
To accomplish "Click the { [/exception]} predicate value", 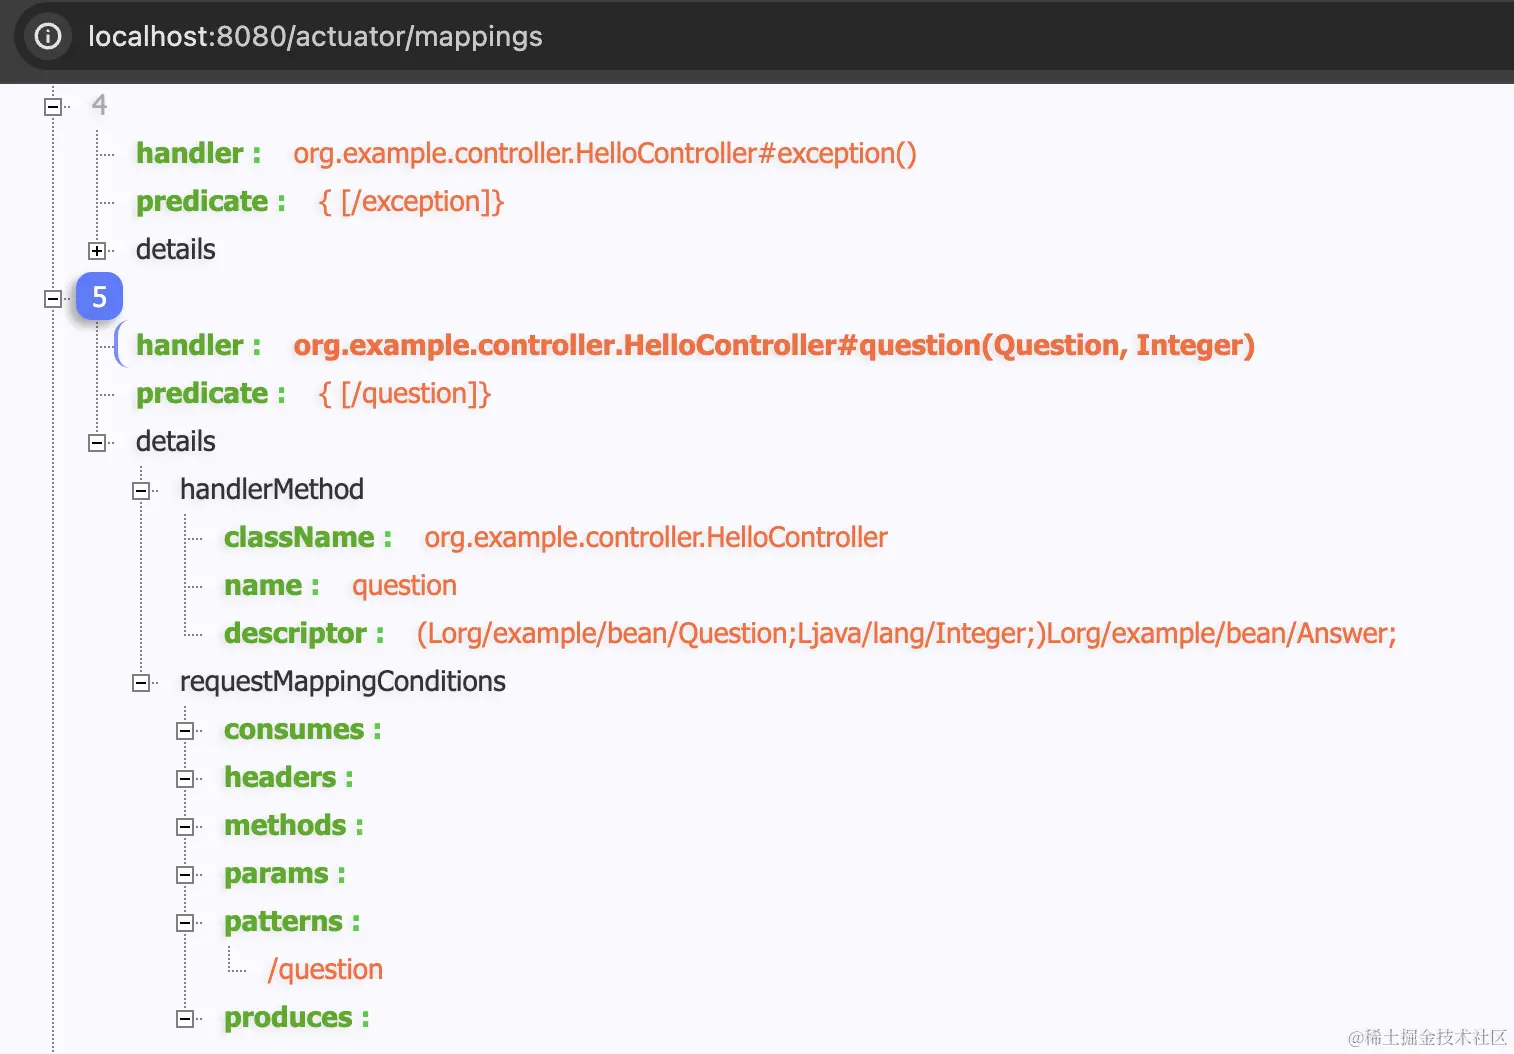I will pos(411,201).
